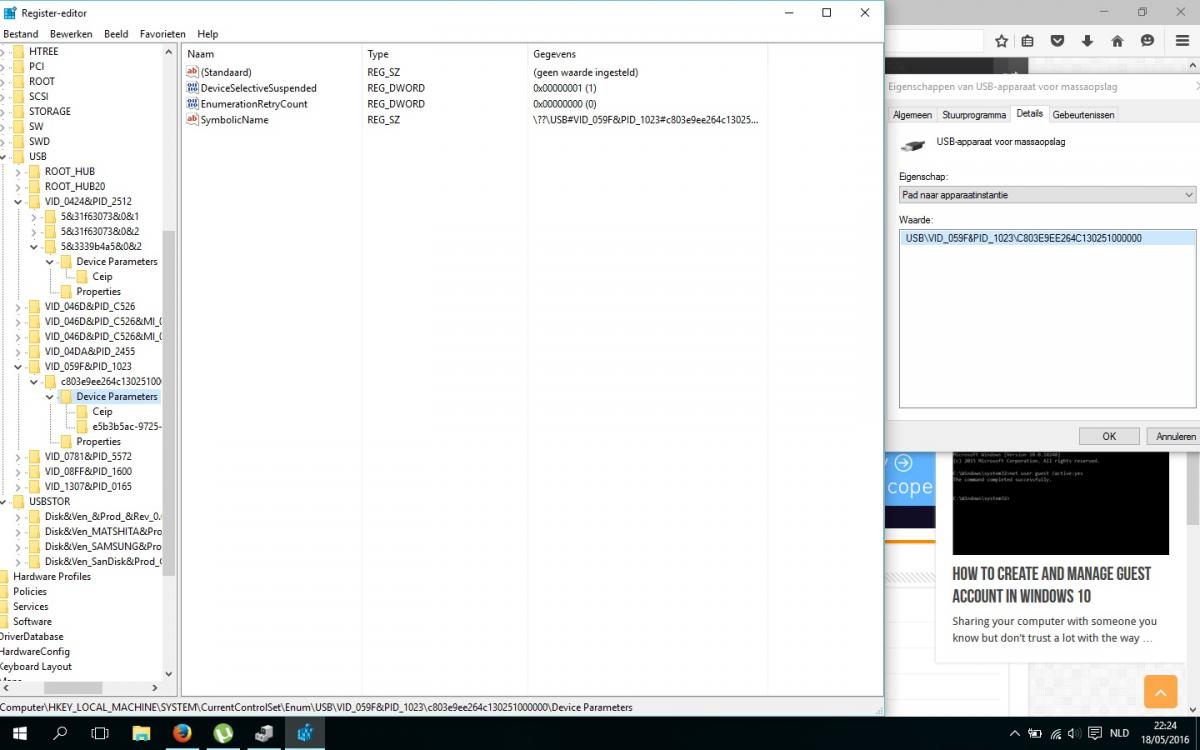Click the (Standaard) value icon
This screenshot has width=1200, height=750.
[193, 72]
